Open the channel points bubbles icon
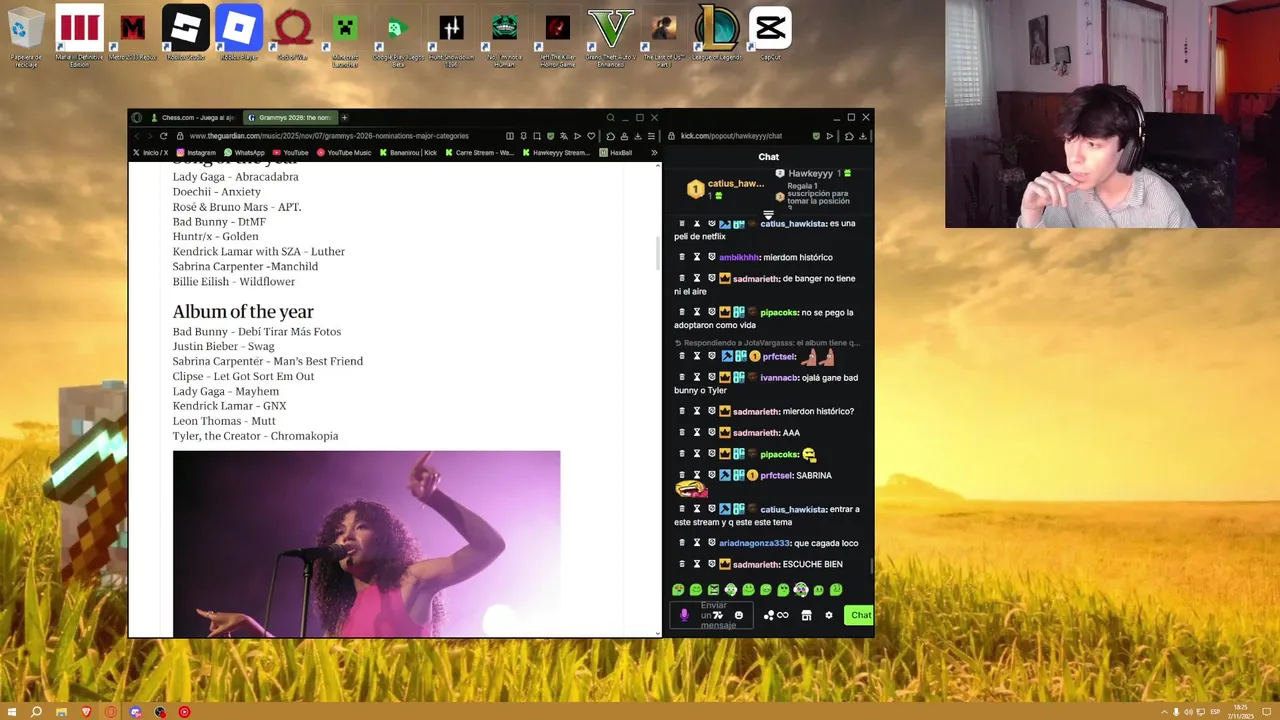The width and height of the screenshot is (1280, 720). click(768, 616)
